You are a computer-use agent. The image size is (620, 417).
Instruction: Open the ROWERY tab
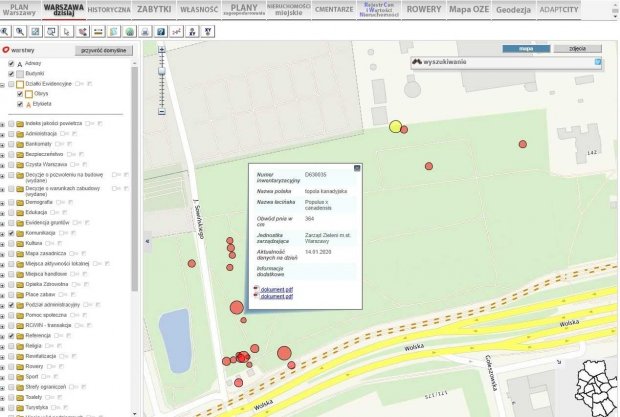424,9
